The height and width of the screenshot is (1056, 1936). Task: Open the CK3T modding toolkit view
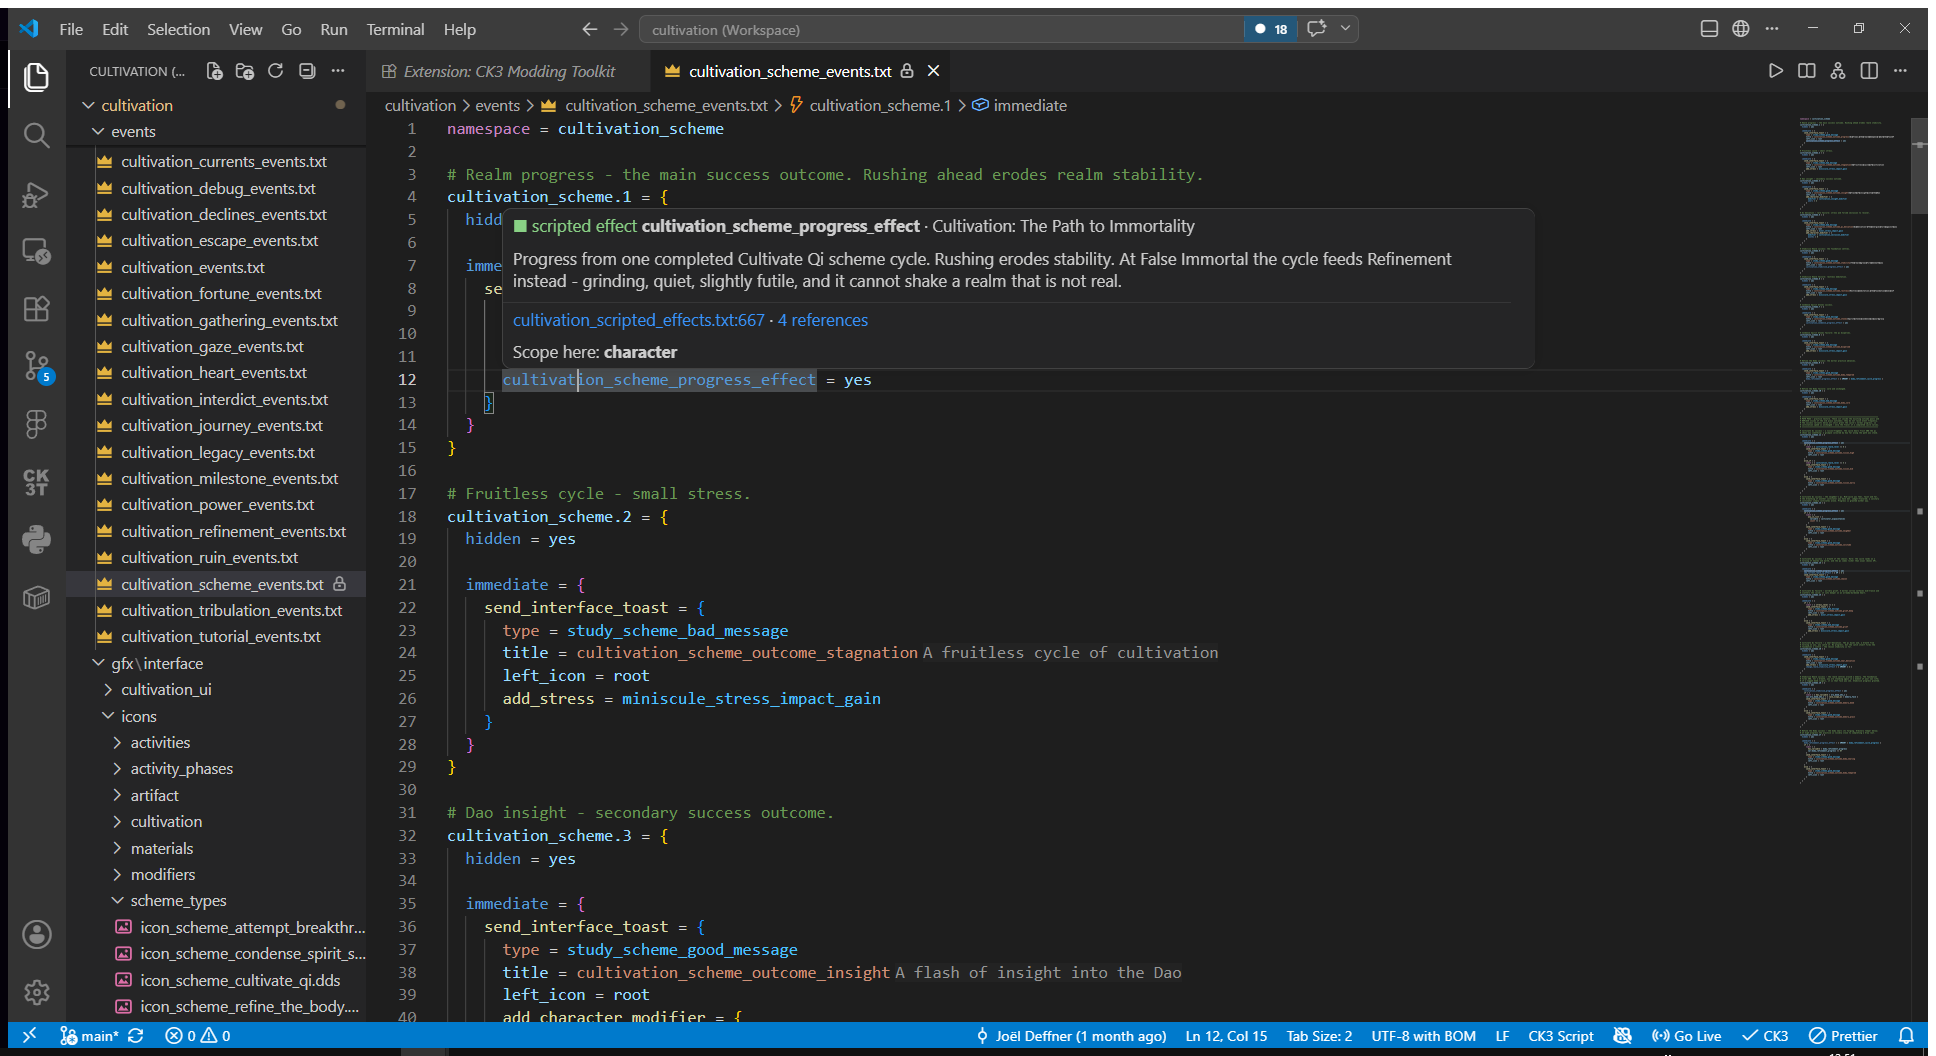(36, 482)
